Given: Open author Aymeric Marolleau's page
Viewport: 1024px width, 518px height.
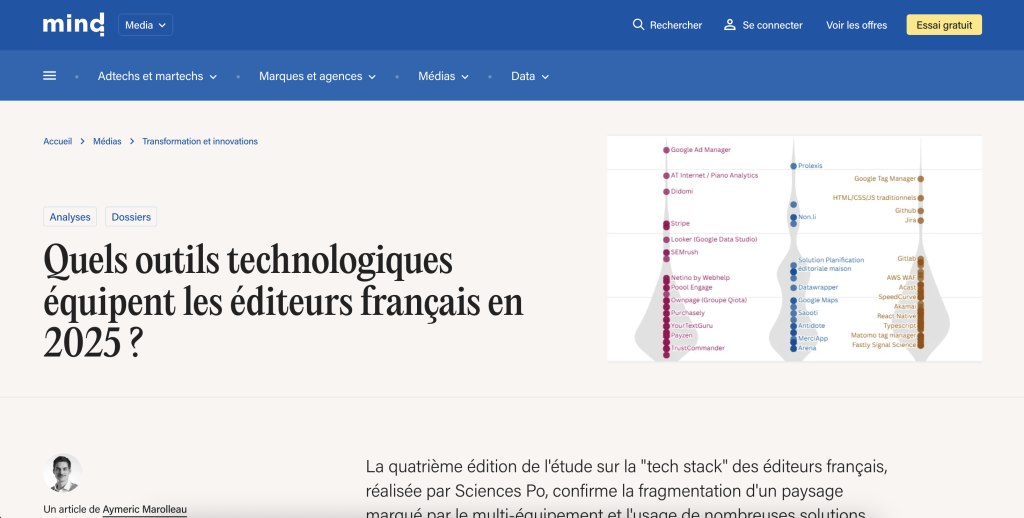Looking at the screenshot, I should click(x=144, y=509).
